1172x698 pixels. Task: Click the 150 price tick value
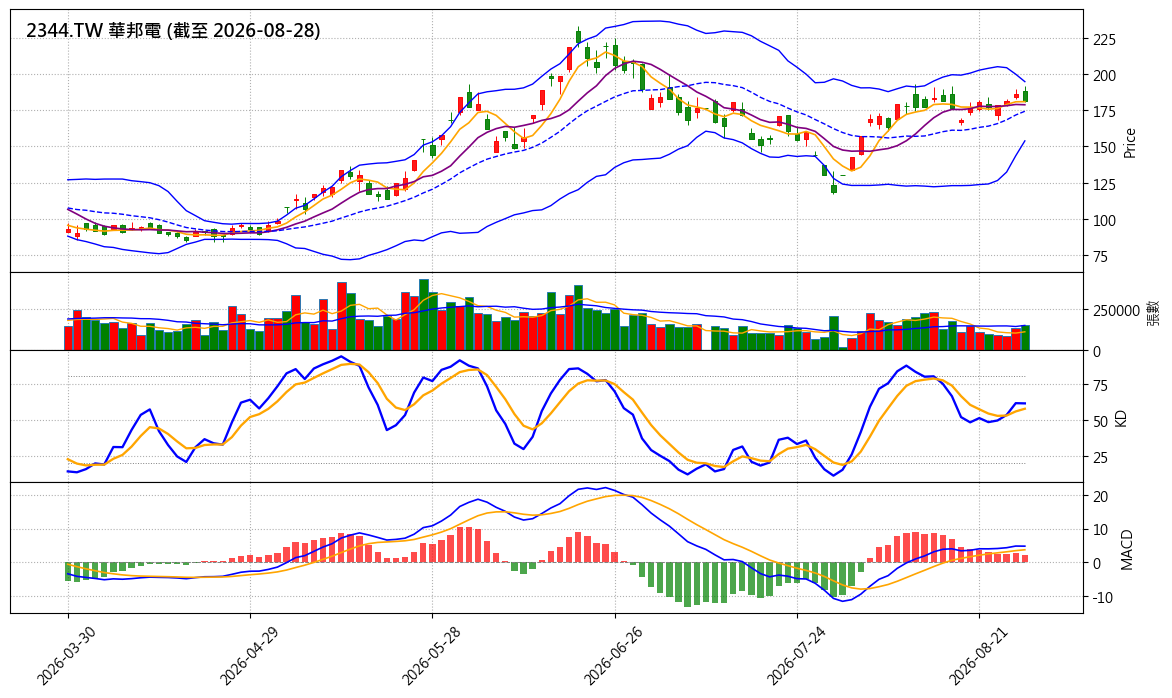point(1104,148)
